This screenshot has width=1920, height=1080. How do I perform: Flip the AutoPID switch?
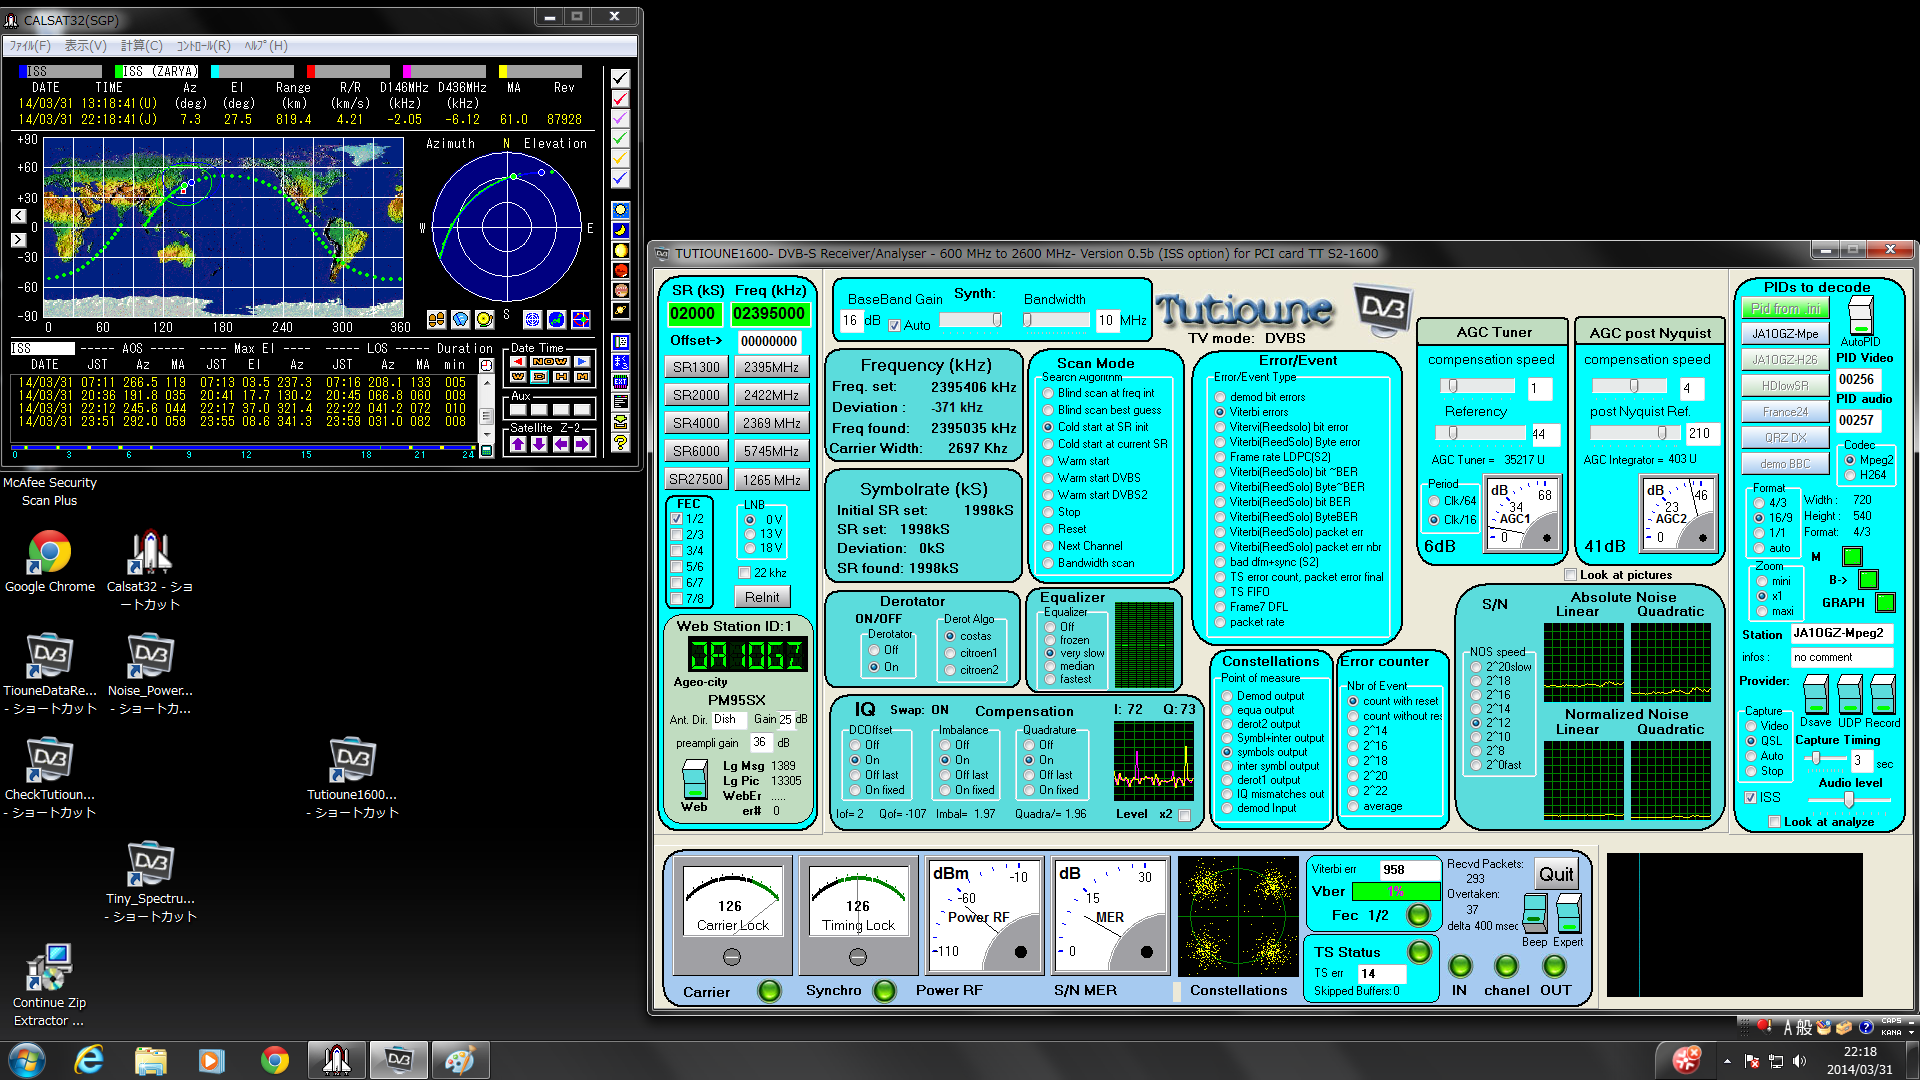(x=1860, y=315)
